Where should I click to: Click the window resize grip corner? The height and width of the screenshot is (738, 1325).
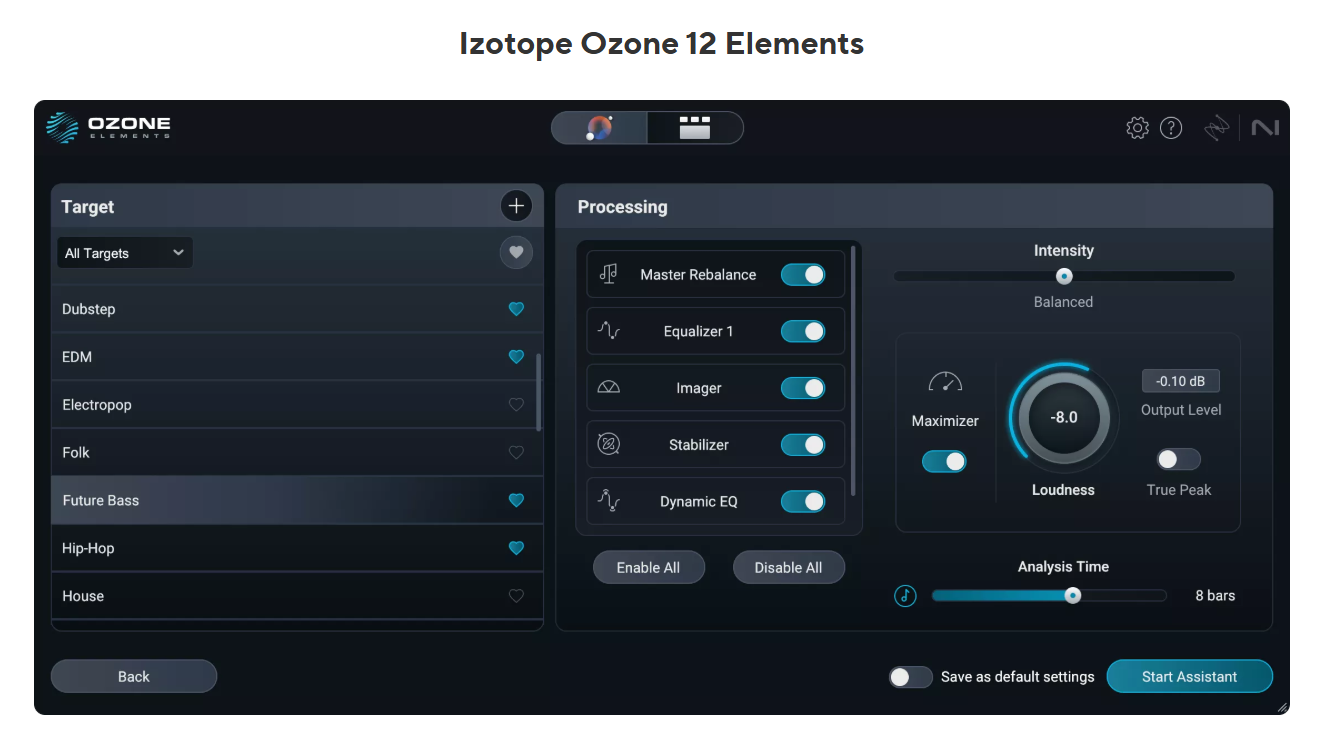tap(1281, 706)
